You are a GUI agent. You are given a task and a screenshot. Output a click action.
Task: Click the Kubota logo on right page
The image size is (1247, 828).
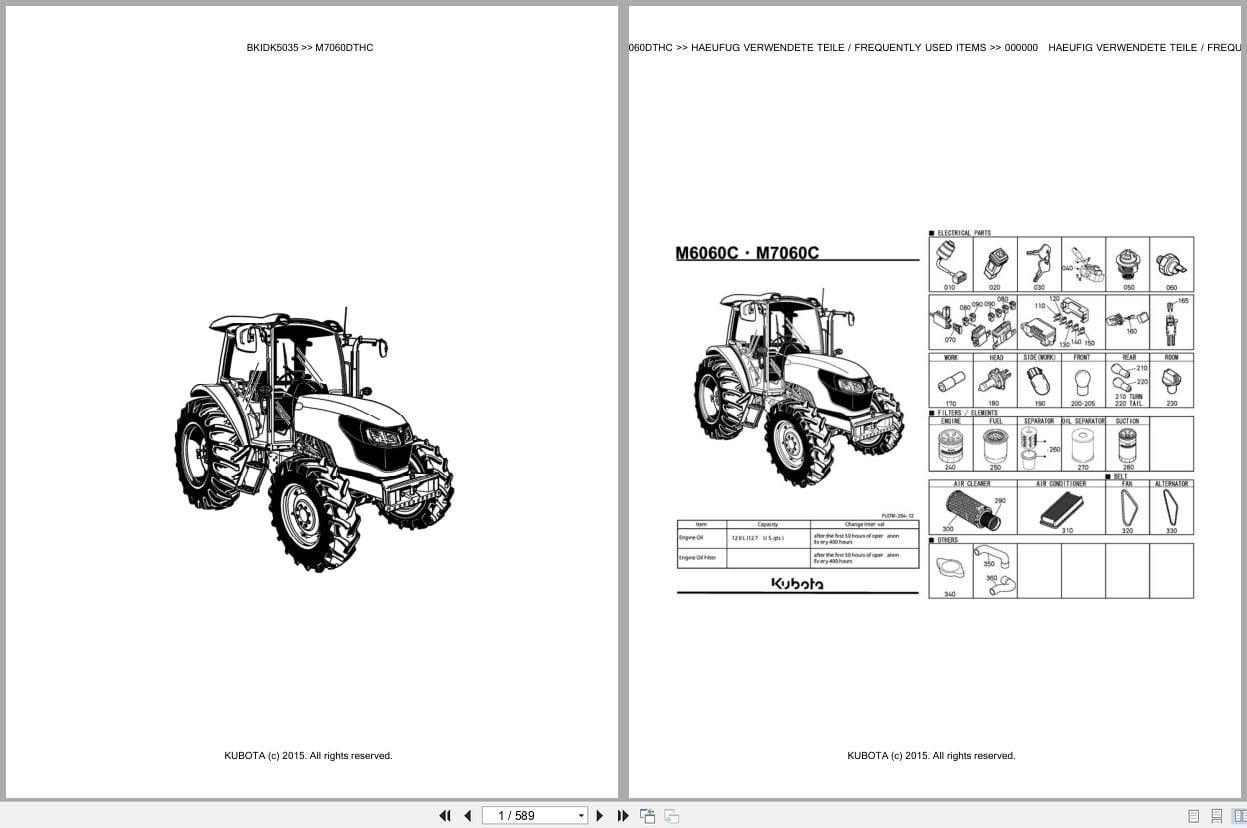(x=797, y=583)
